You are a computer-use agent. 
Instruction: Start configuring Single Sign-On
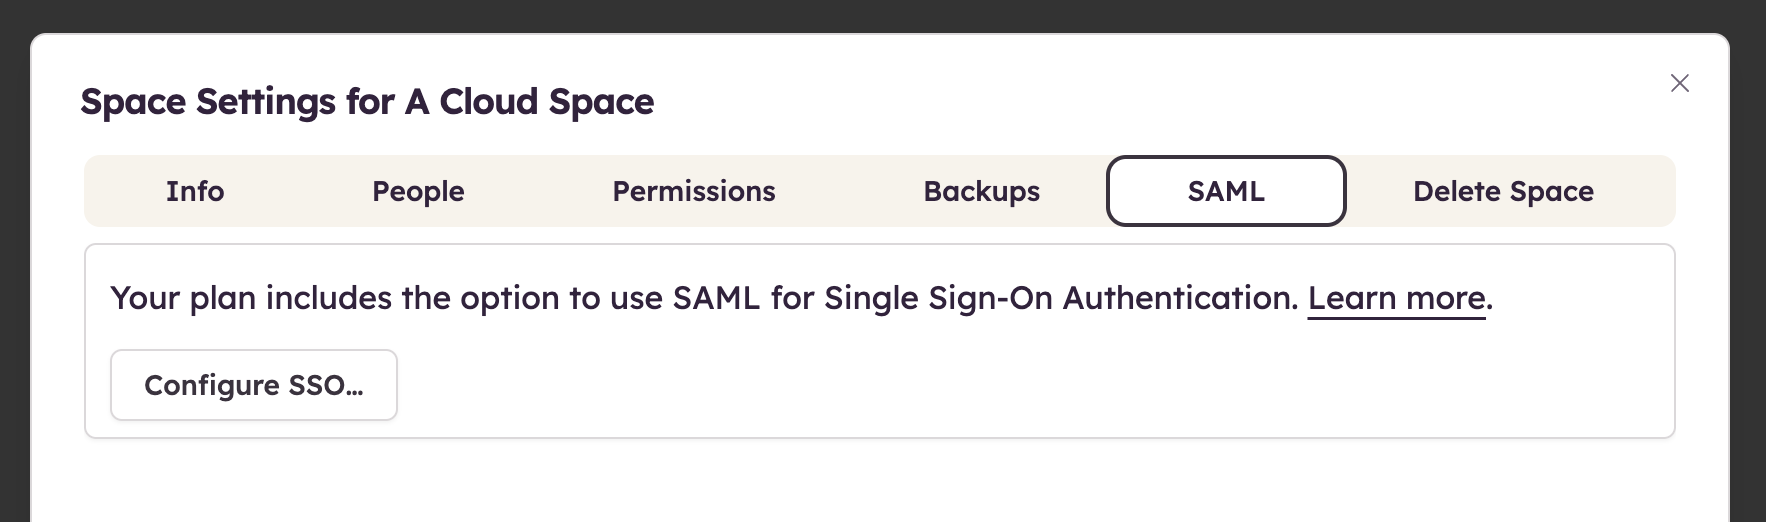pos(254,385)
